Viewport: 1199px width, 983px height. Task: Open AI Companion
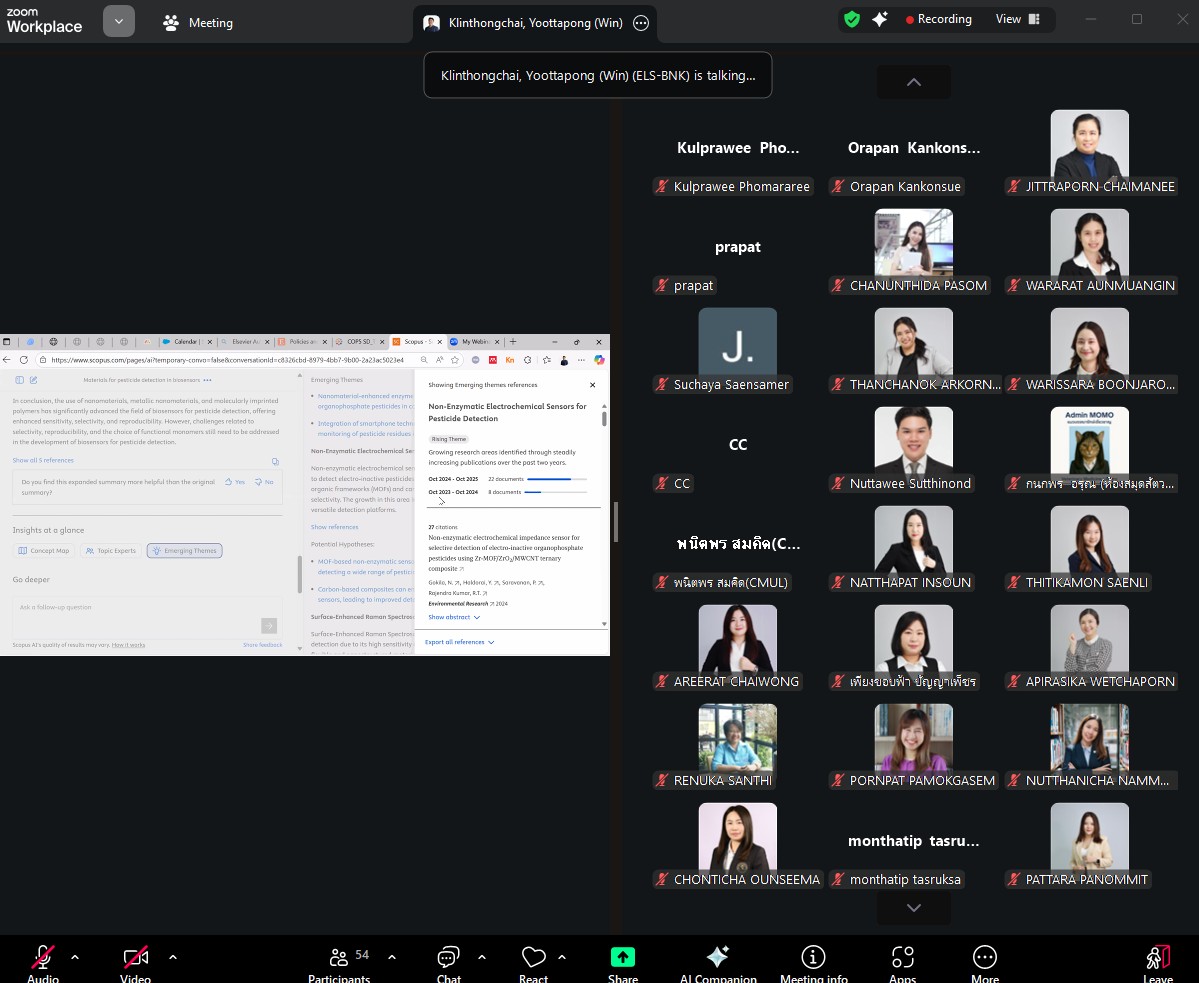coord(717,958)
